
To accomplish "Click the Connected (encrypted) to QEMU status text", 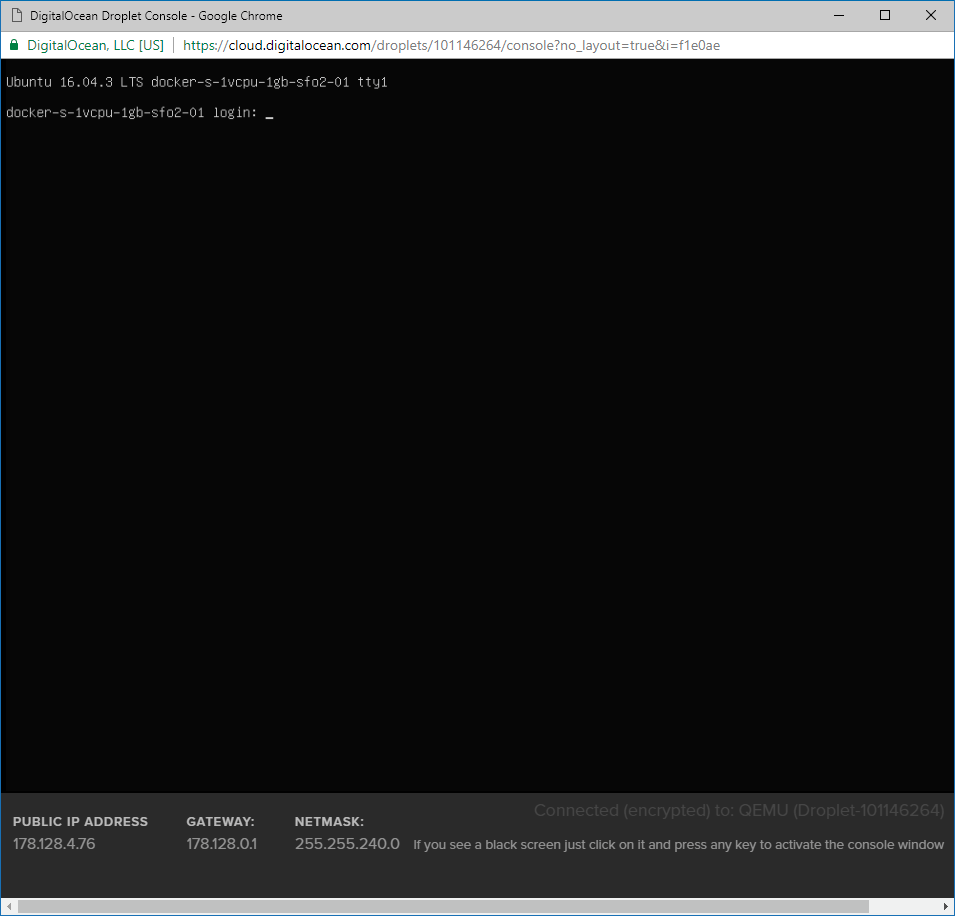I will 739,810.
